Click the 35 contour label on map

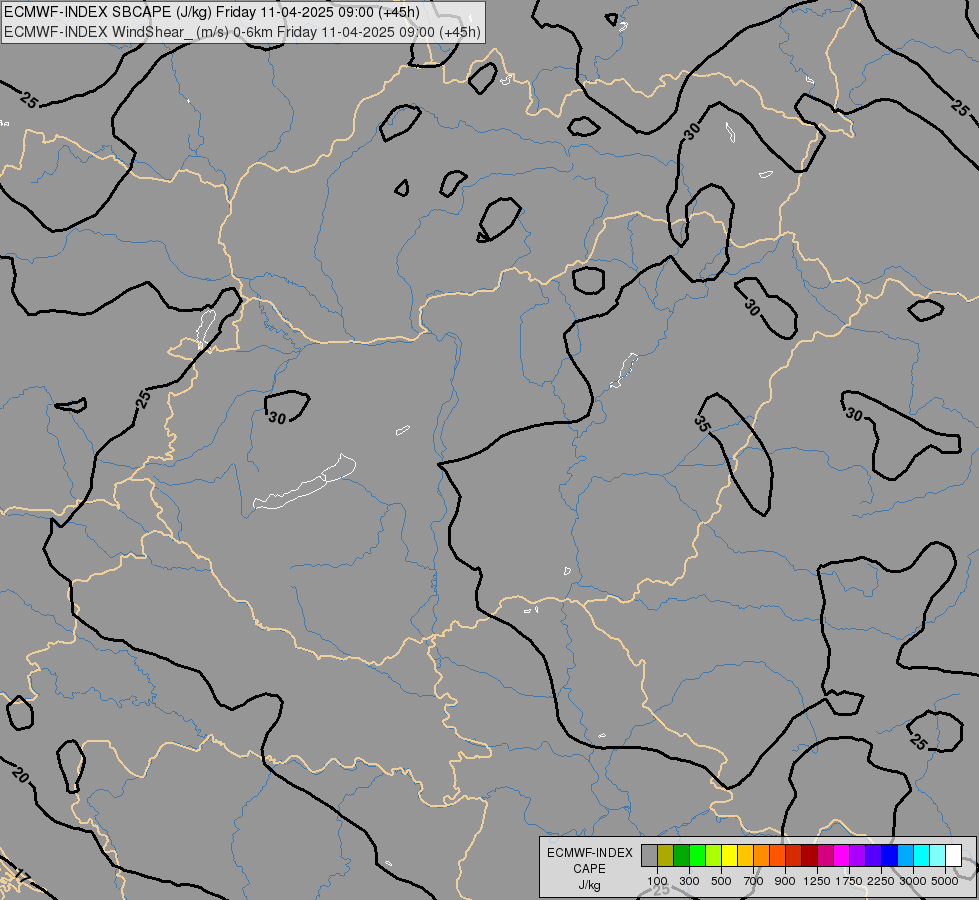pyautogui.click(x=702, y=424)
